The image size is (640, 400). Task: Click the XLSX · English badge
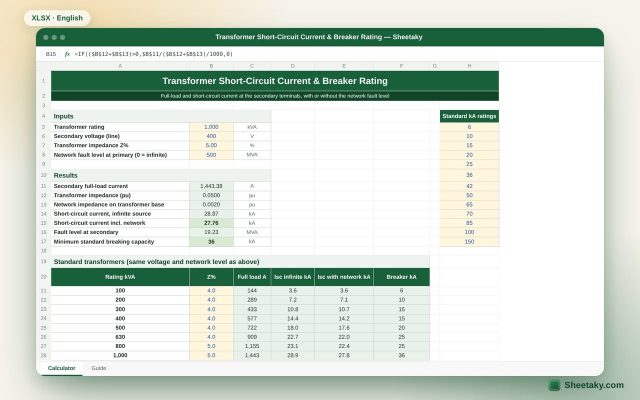coord(57,18)
